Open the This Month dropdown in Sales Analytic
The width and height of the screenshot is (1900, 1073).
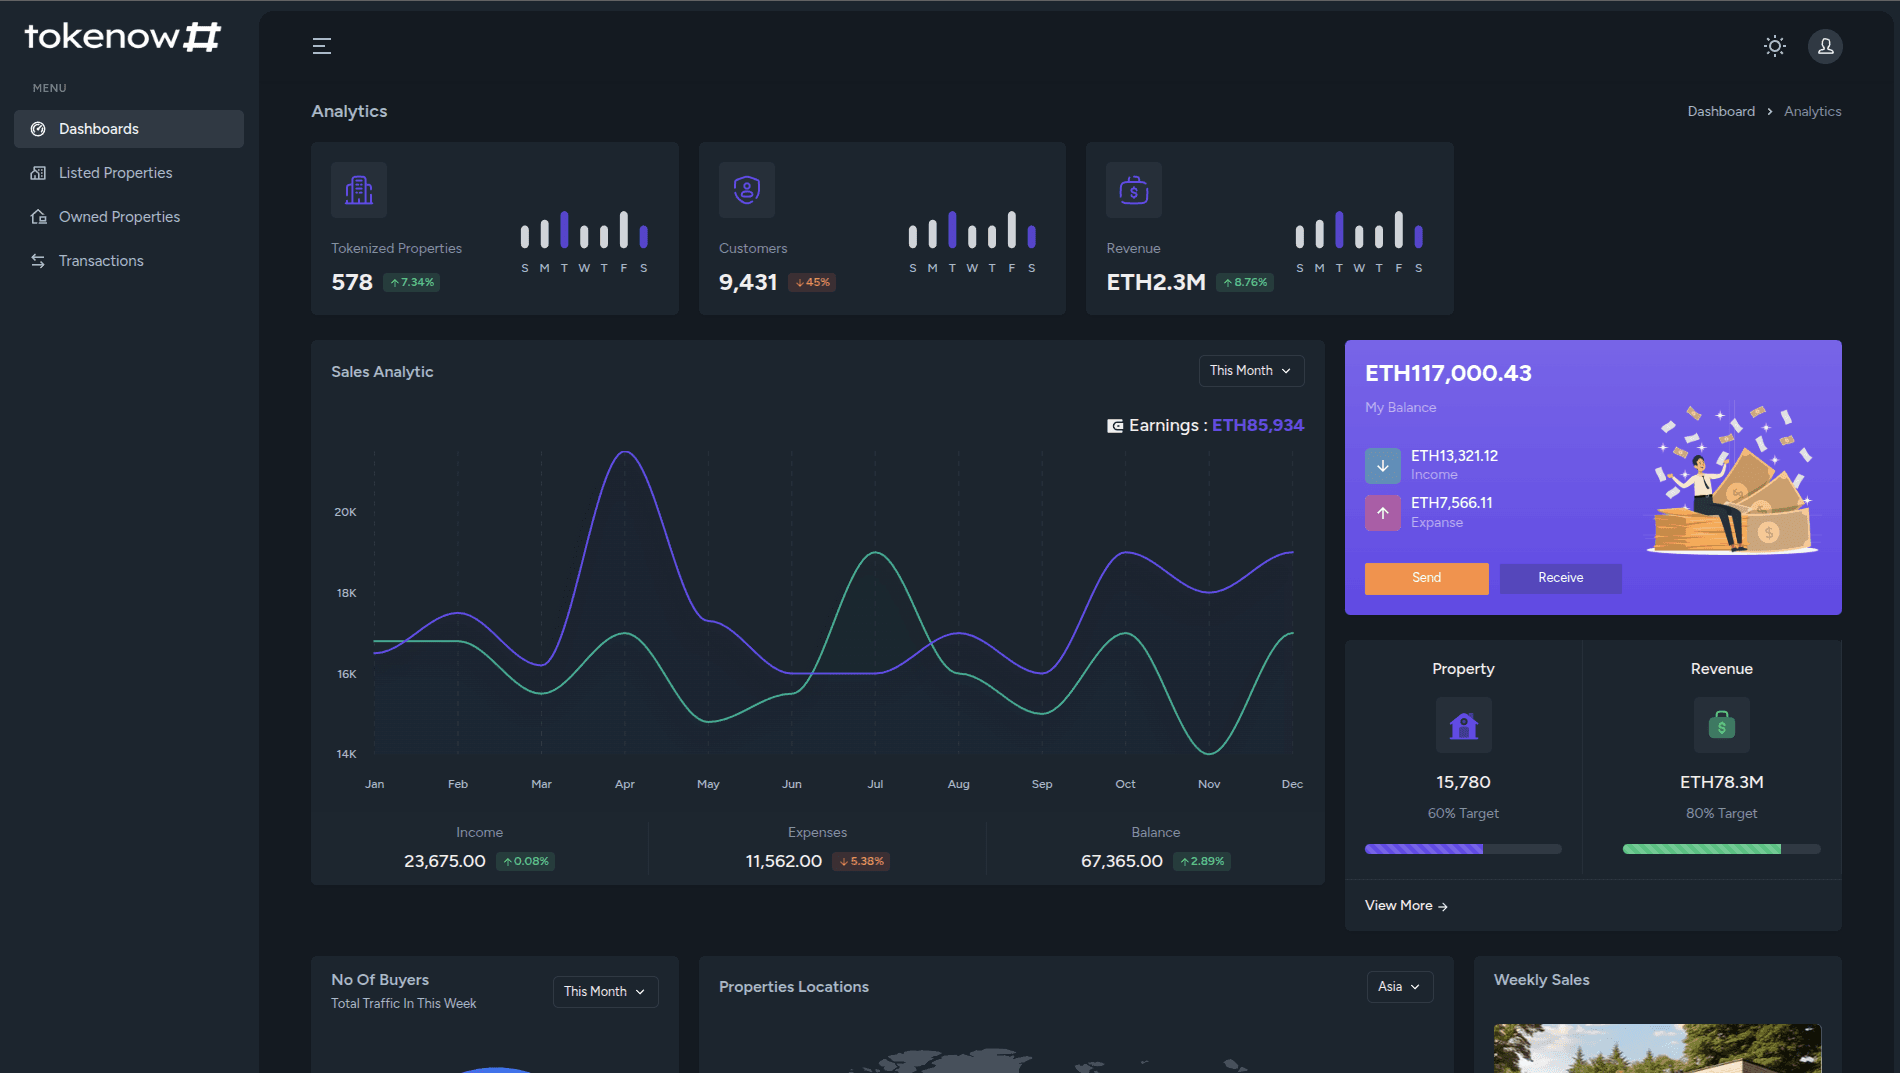pyautogui.click(x=1250, y=370)
